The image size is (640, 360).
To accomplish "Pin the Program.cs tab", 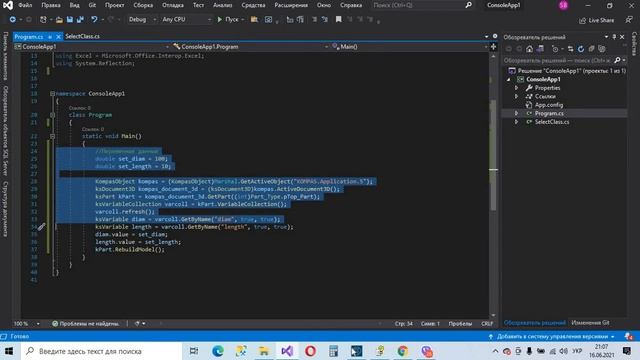I will point(50,37).
